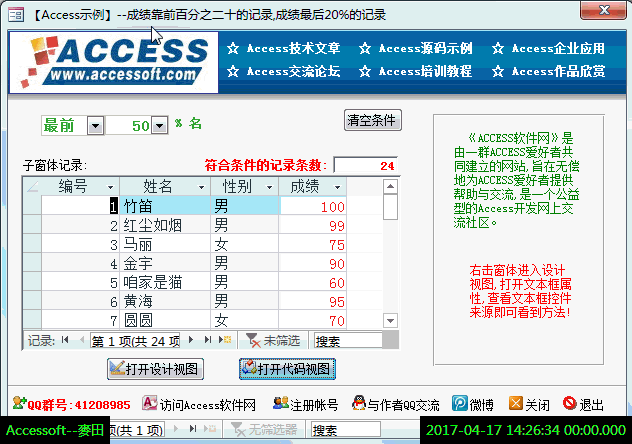This screenshot has height=444, width=632.
Task: Go to the previous record in subform navigator
Action: (x=82, y=340)
